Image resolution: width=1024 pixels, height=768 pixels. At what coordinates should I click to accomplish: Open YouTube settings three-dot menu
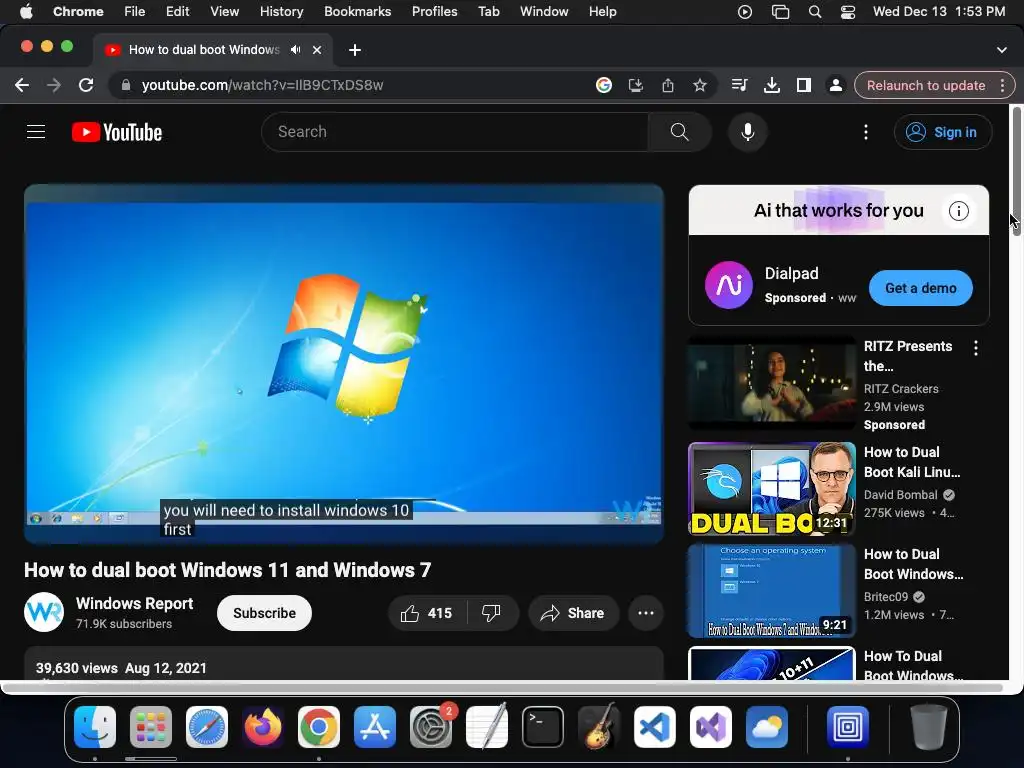pyautogui.click(x=866, y=132)
